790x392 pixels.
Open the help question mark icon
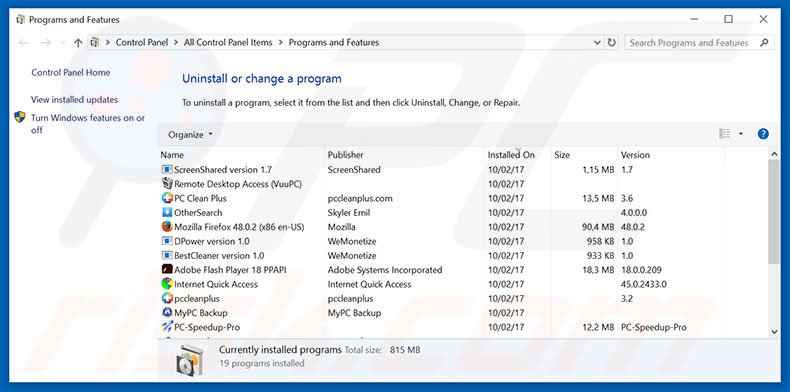click(763, 134)
